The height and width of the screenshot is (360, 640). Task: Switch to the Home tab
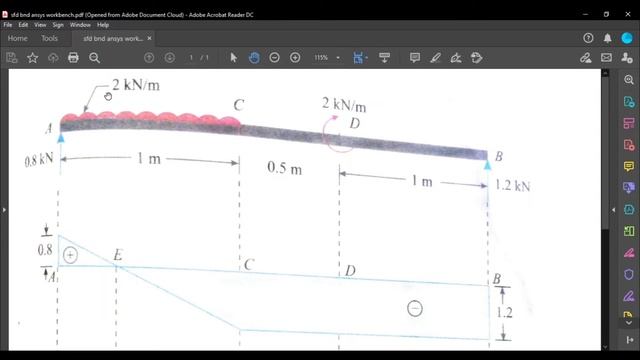pos(18,38)
